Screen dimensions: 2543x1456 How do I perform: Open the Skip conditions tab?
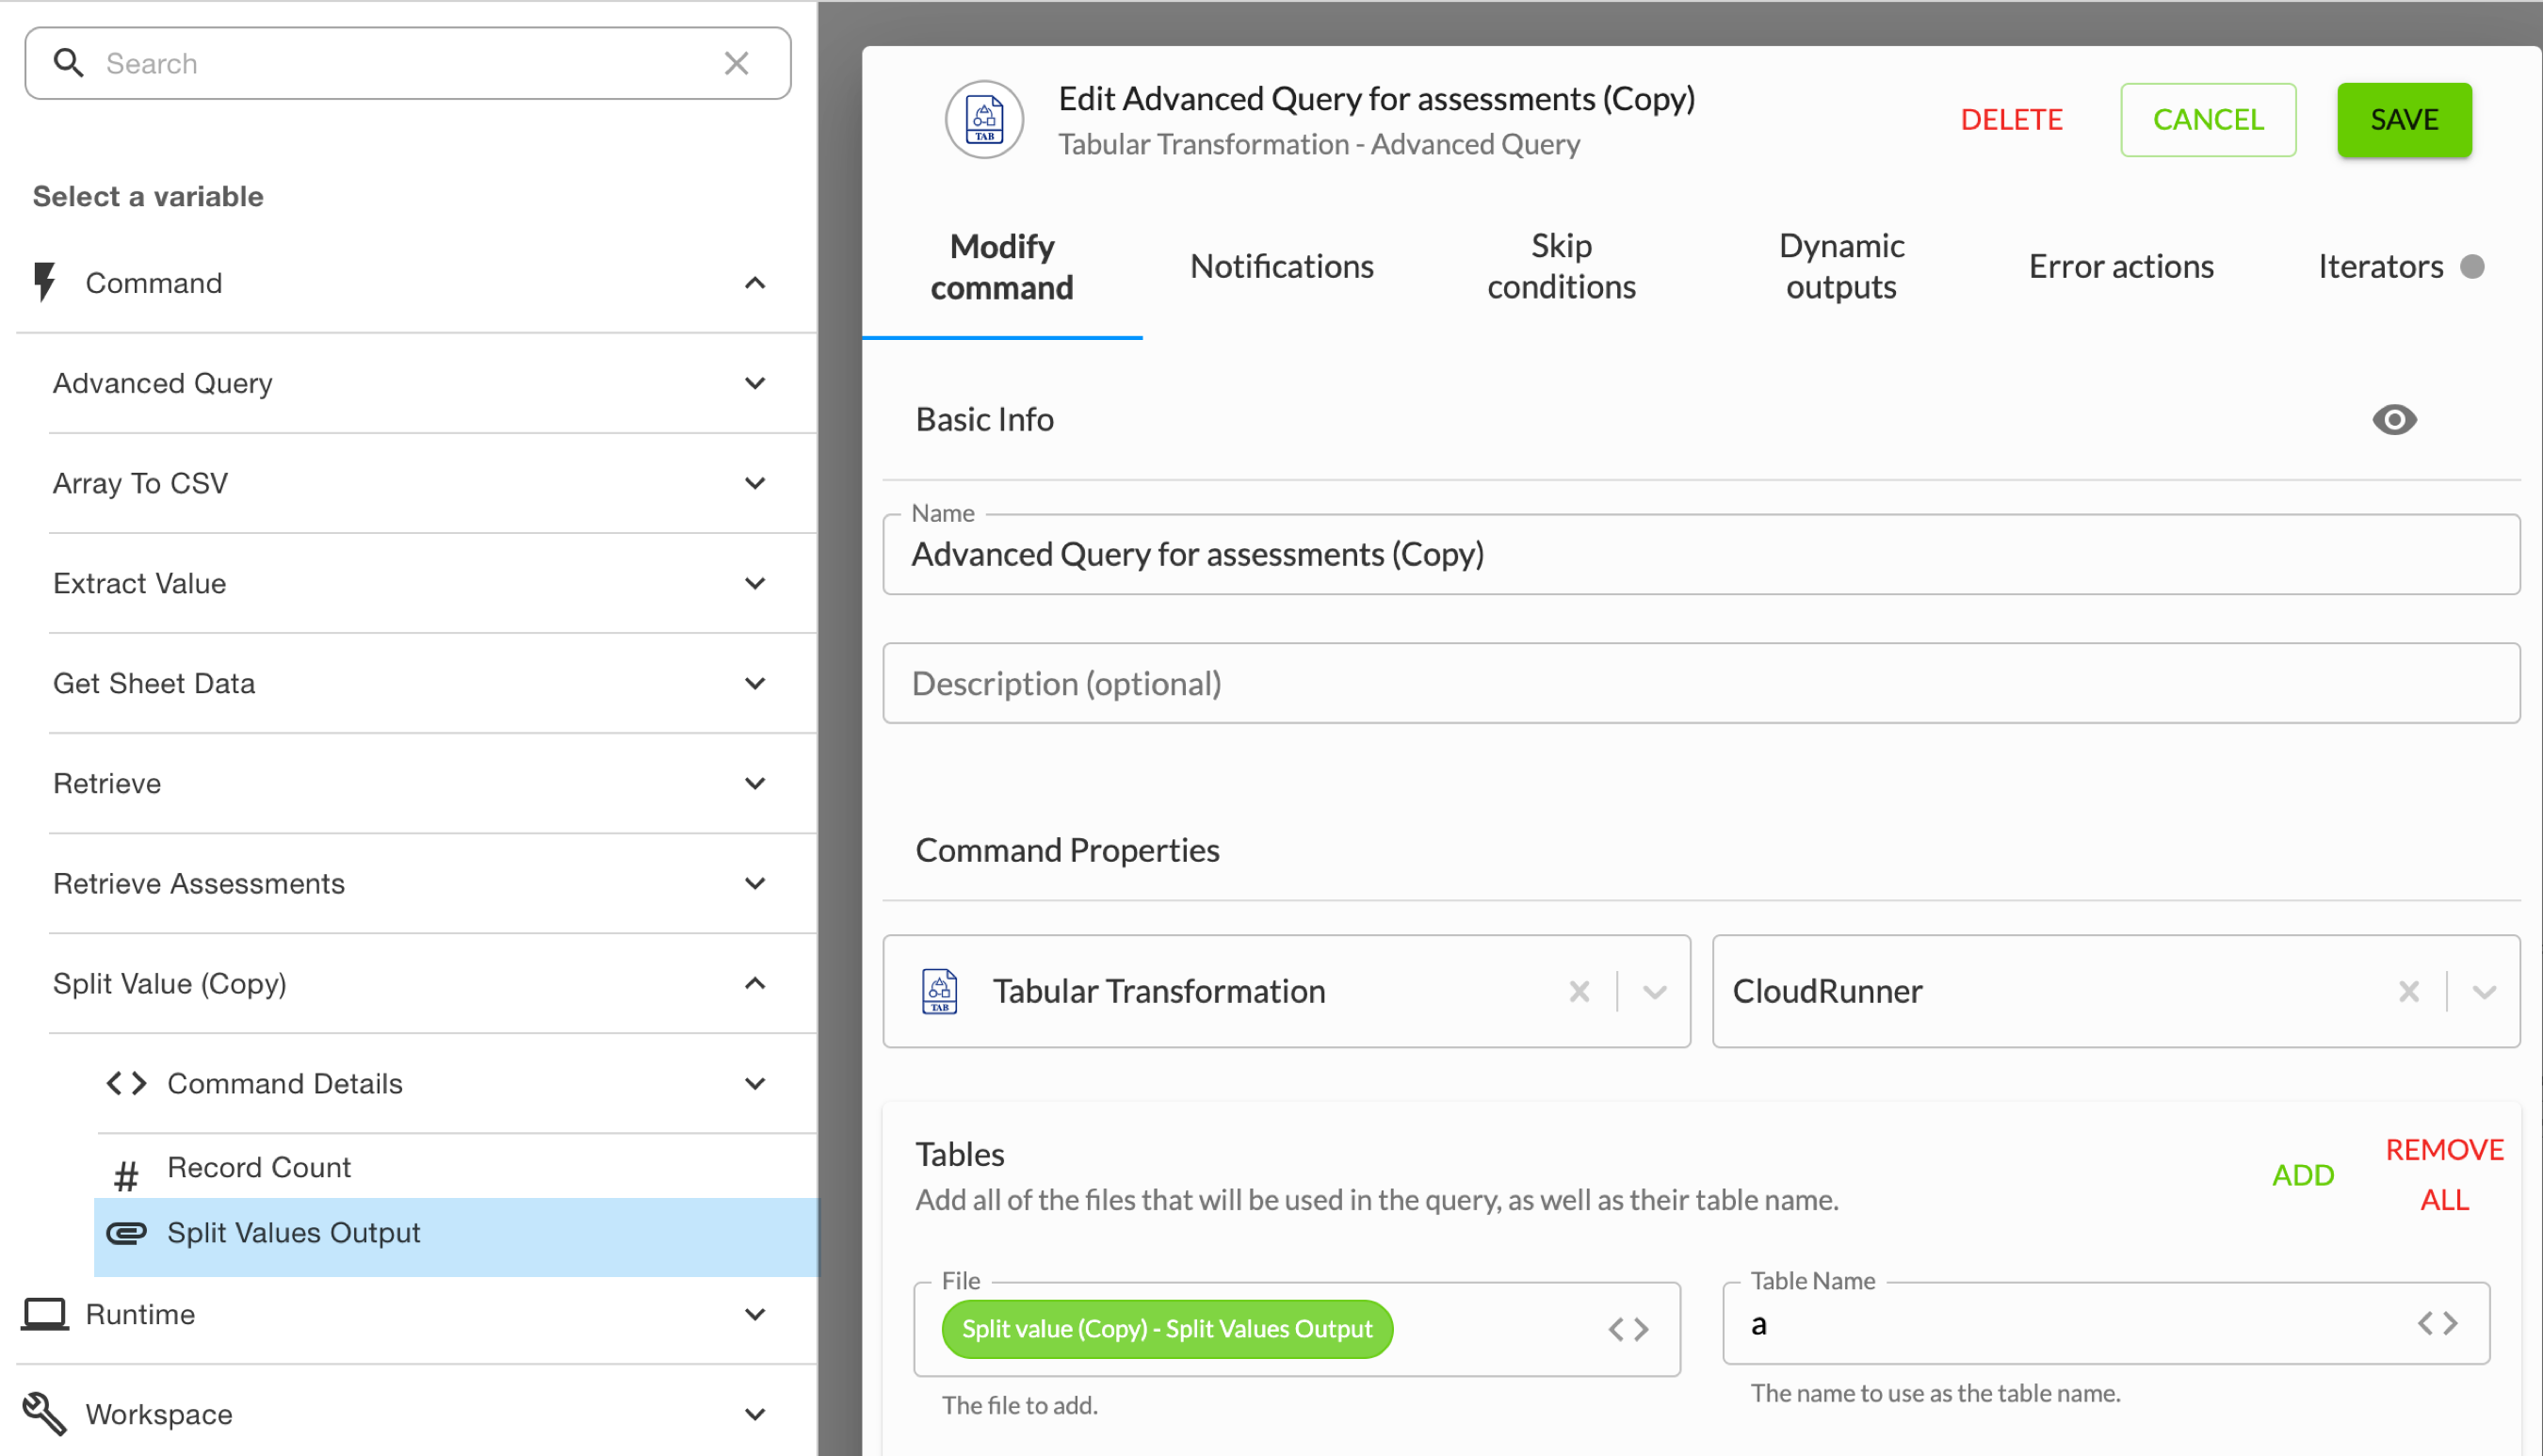point(1561,267)
